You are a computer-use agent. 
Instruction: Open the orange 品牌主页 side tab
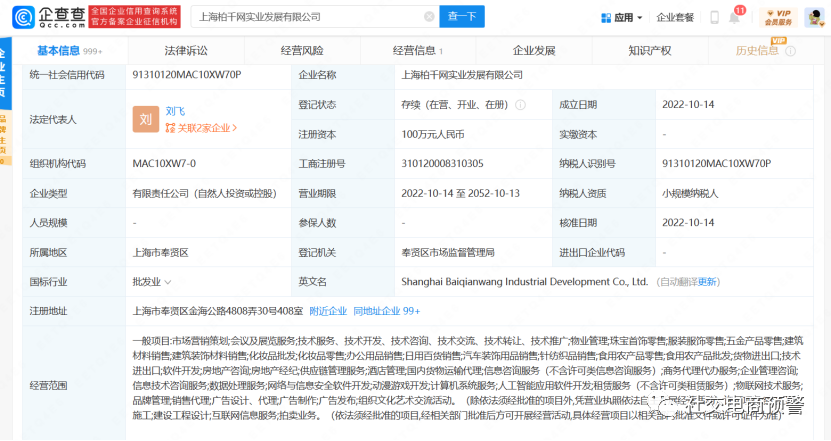(x=4, y=138)
